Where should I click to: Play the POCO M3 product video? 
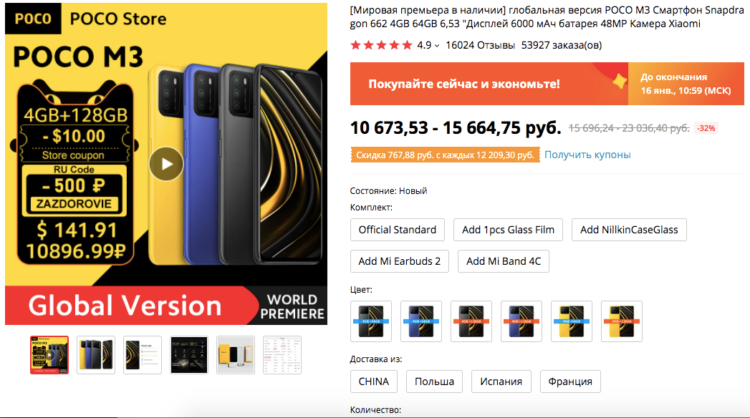[x=166, y=164]
